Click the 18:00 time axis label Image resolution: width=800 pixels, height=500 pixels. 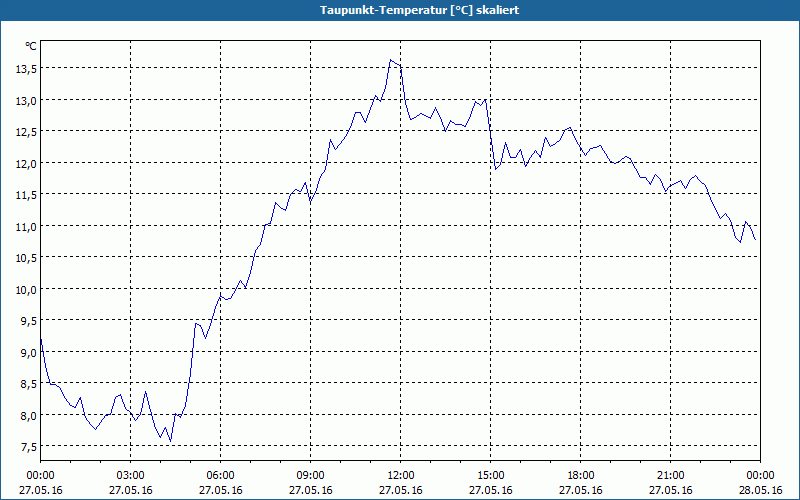tap(581, 476)
